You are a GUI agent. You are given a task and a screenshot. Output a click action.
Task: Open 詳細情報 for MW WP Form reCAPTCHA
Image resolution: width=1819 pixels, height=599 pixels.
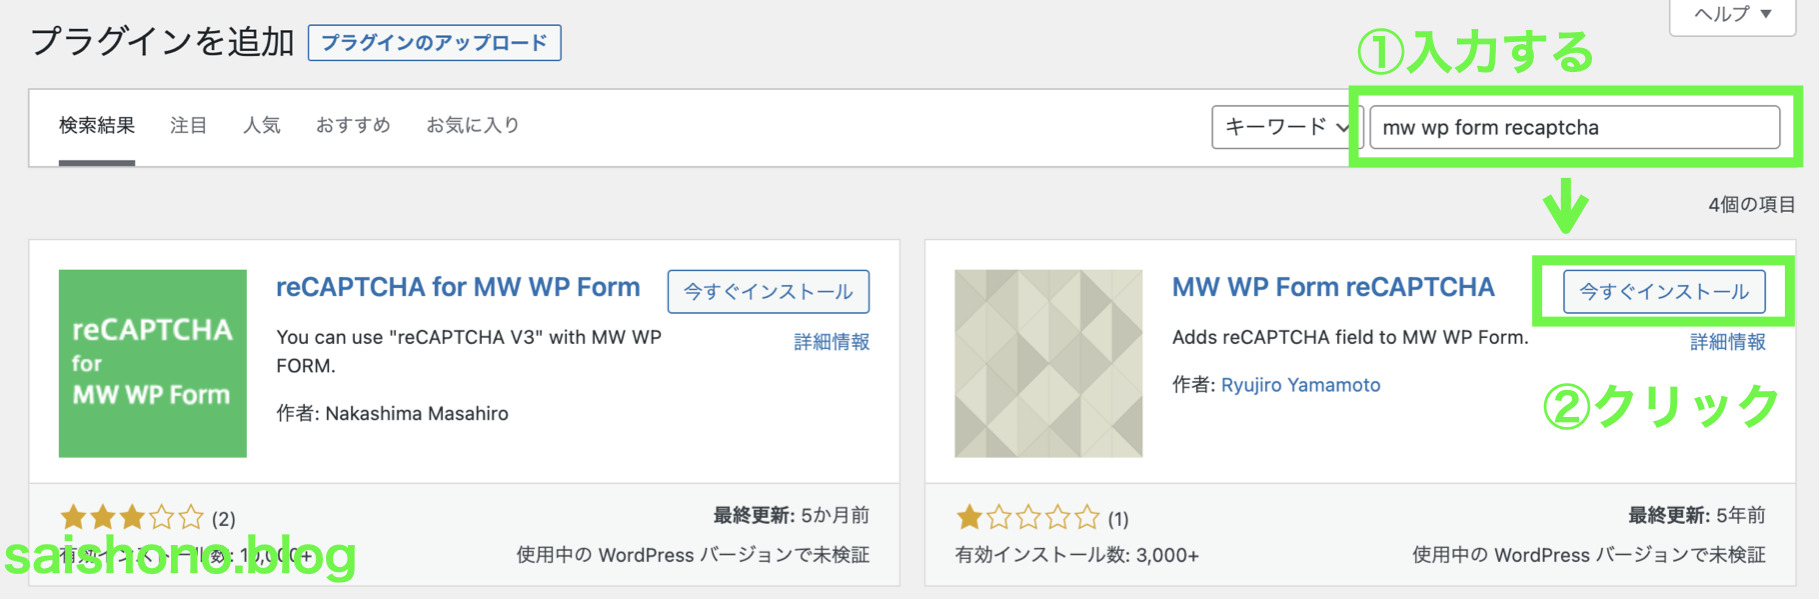click(x=1726, y=341)
